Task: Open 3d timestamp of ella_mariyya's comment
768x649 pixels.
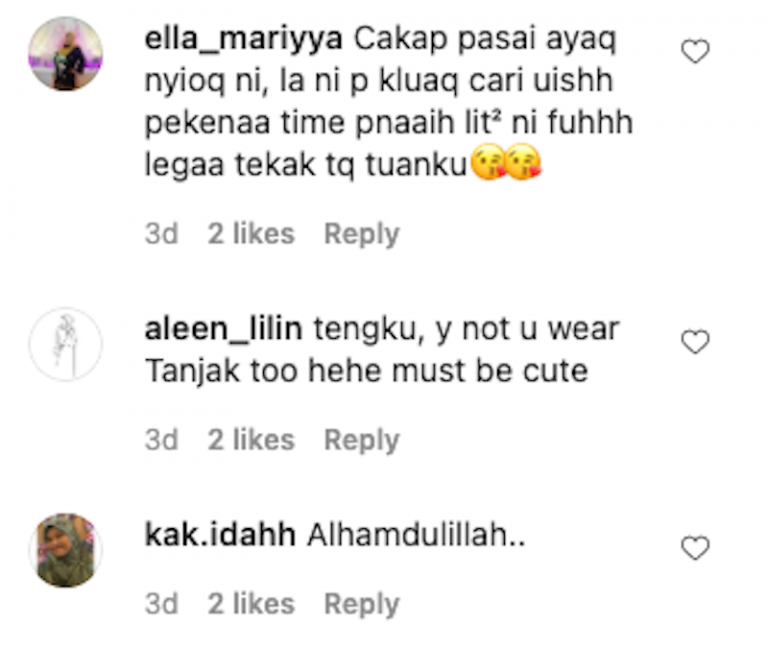Action: pos(161,234)
